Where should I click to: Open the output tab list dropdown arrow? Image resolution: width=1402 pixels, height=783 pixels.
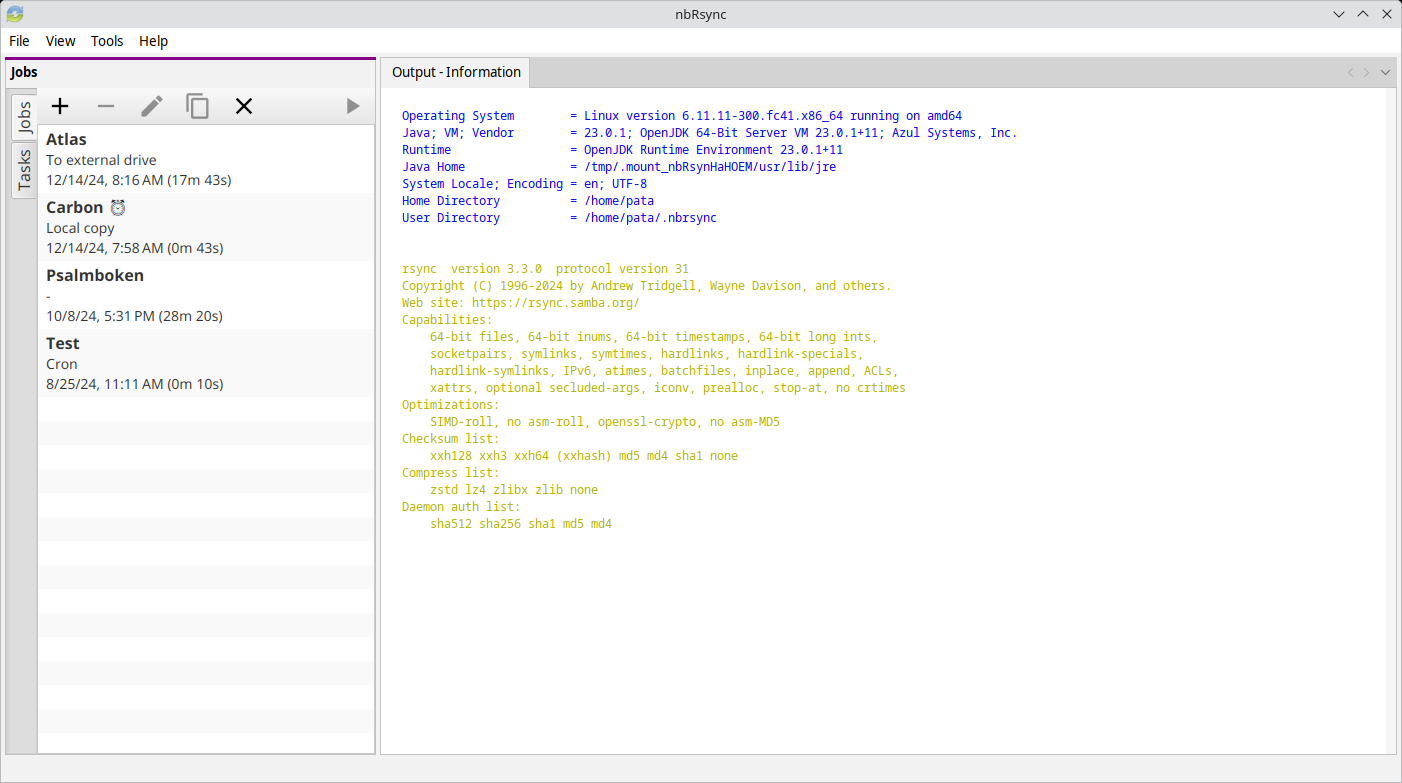pos(1385,72)
